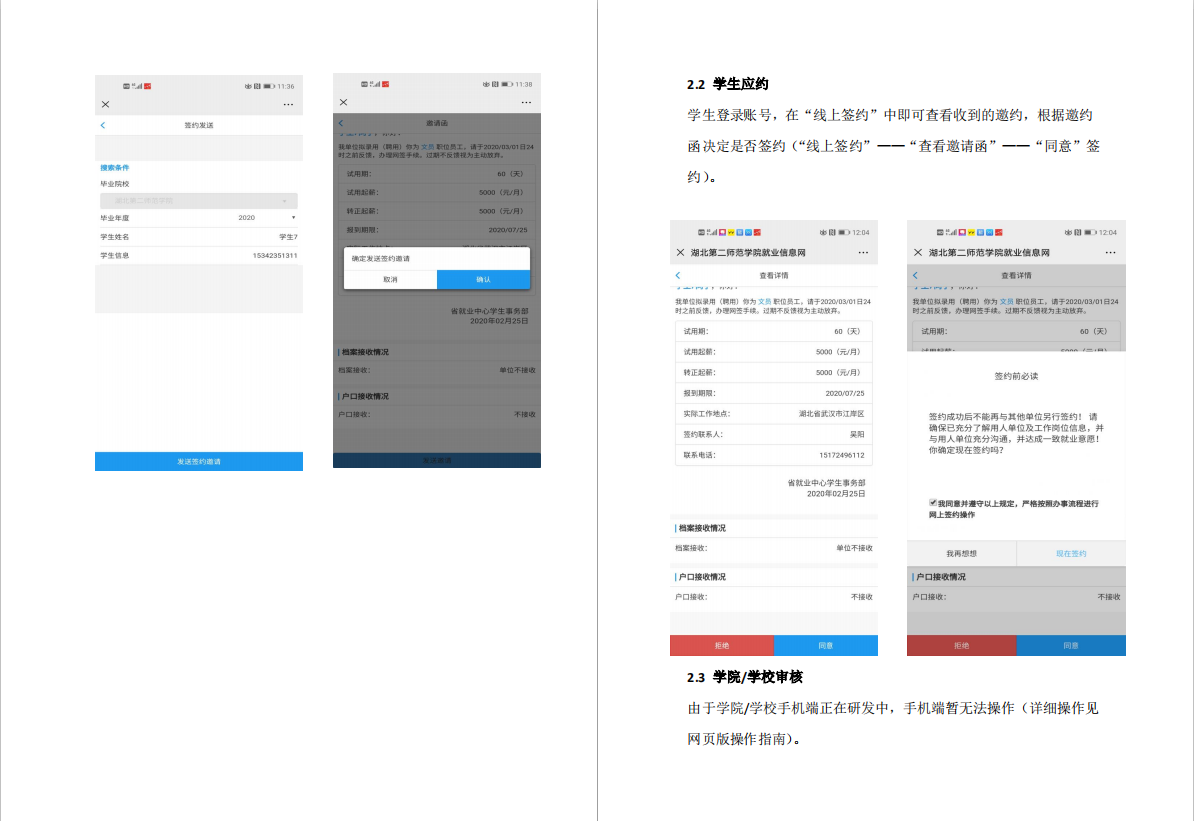Expand the 毕业年度 2020 dropdown arrow
1194x821 pixels.
pyautogui.click(x=293, y=218)
